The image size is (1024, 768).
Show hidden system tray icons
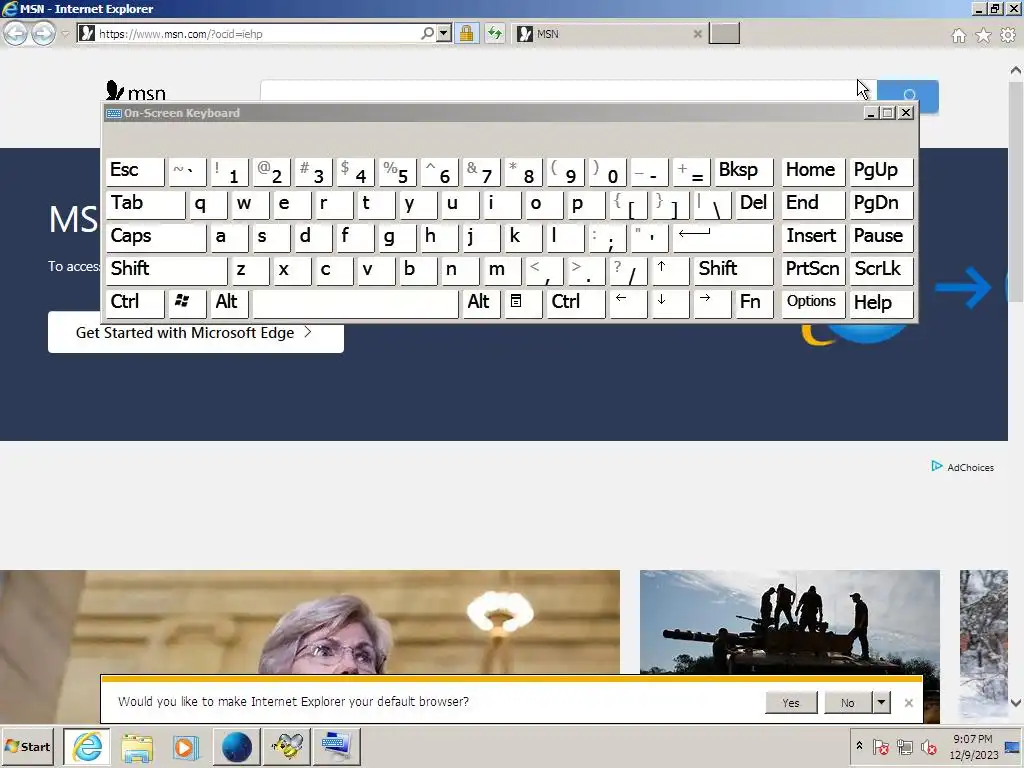pyautogui.click(x=859, y=746)
